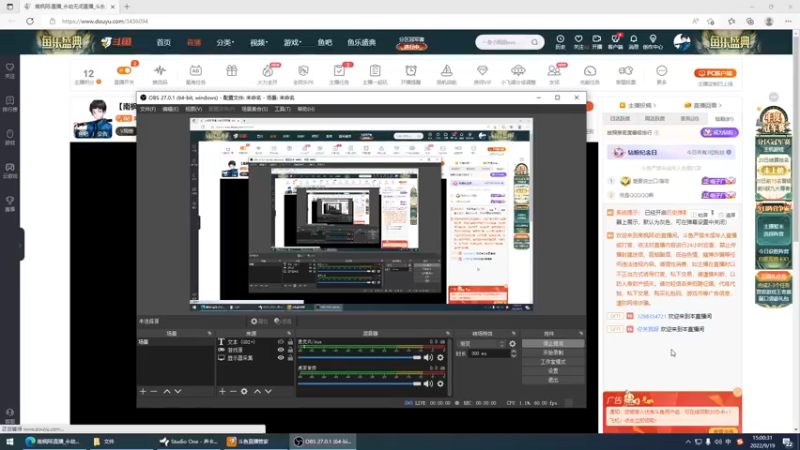Click the 开始录制 button in OBS
The image size is (800, 450).
coord(553,353)
